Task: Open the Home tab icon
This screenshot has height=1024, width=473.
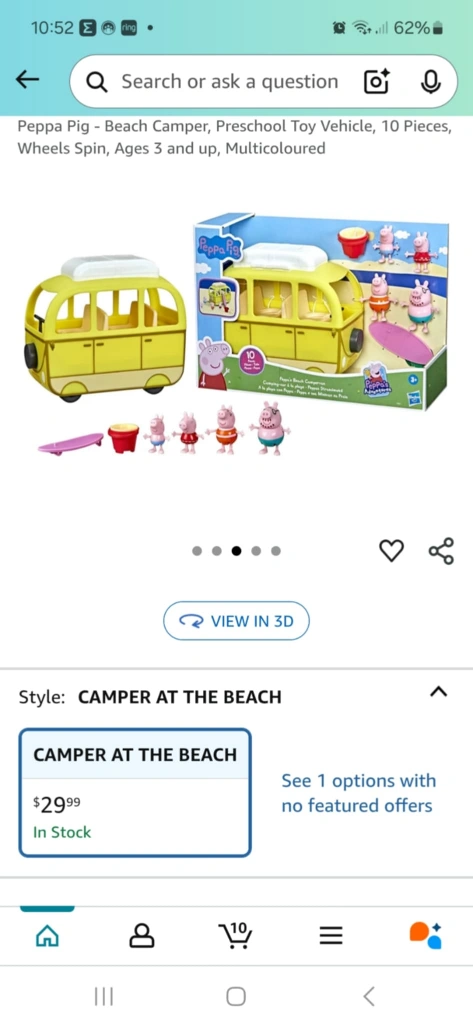Action: (x=46, y=936)
